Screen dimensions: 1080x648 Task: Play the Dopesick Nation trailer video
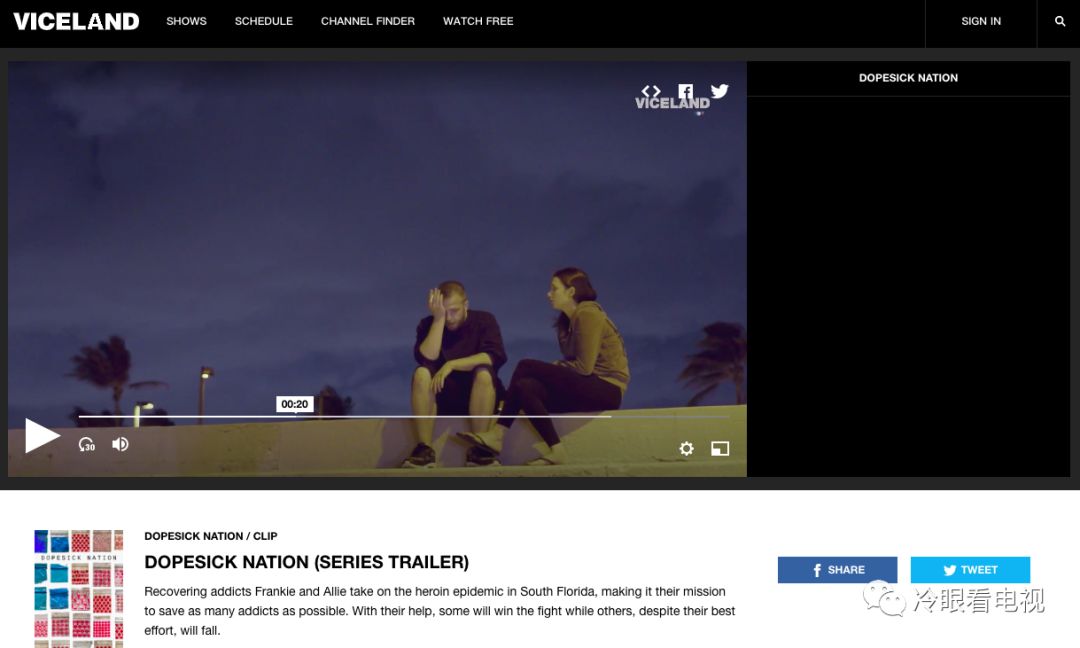coord(42,436)
